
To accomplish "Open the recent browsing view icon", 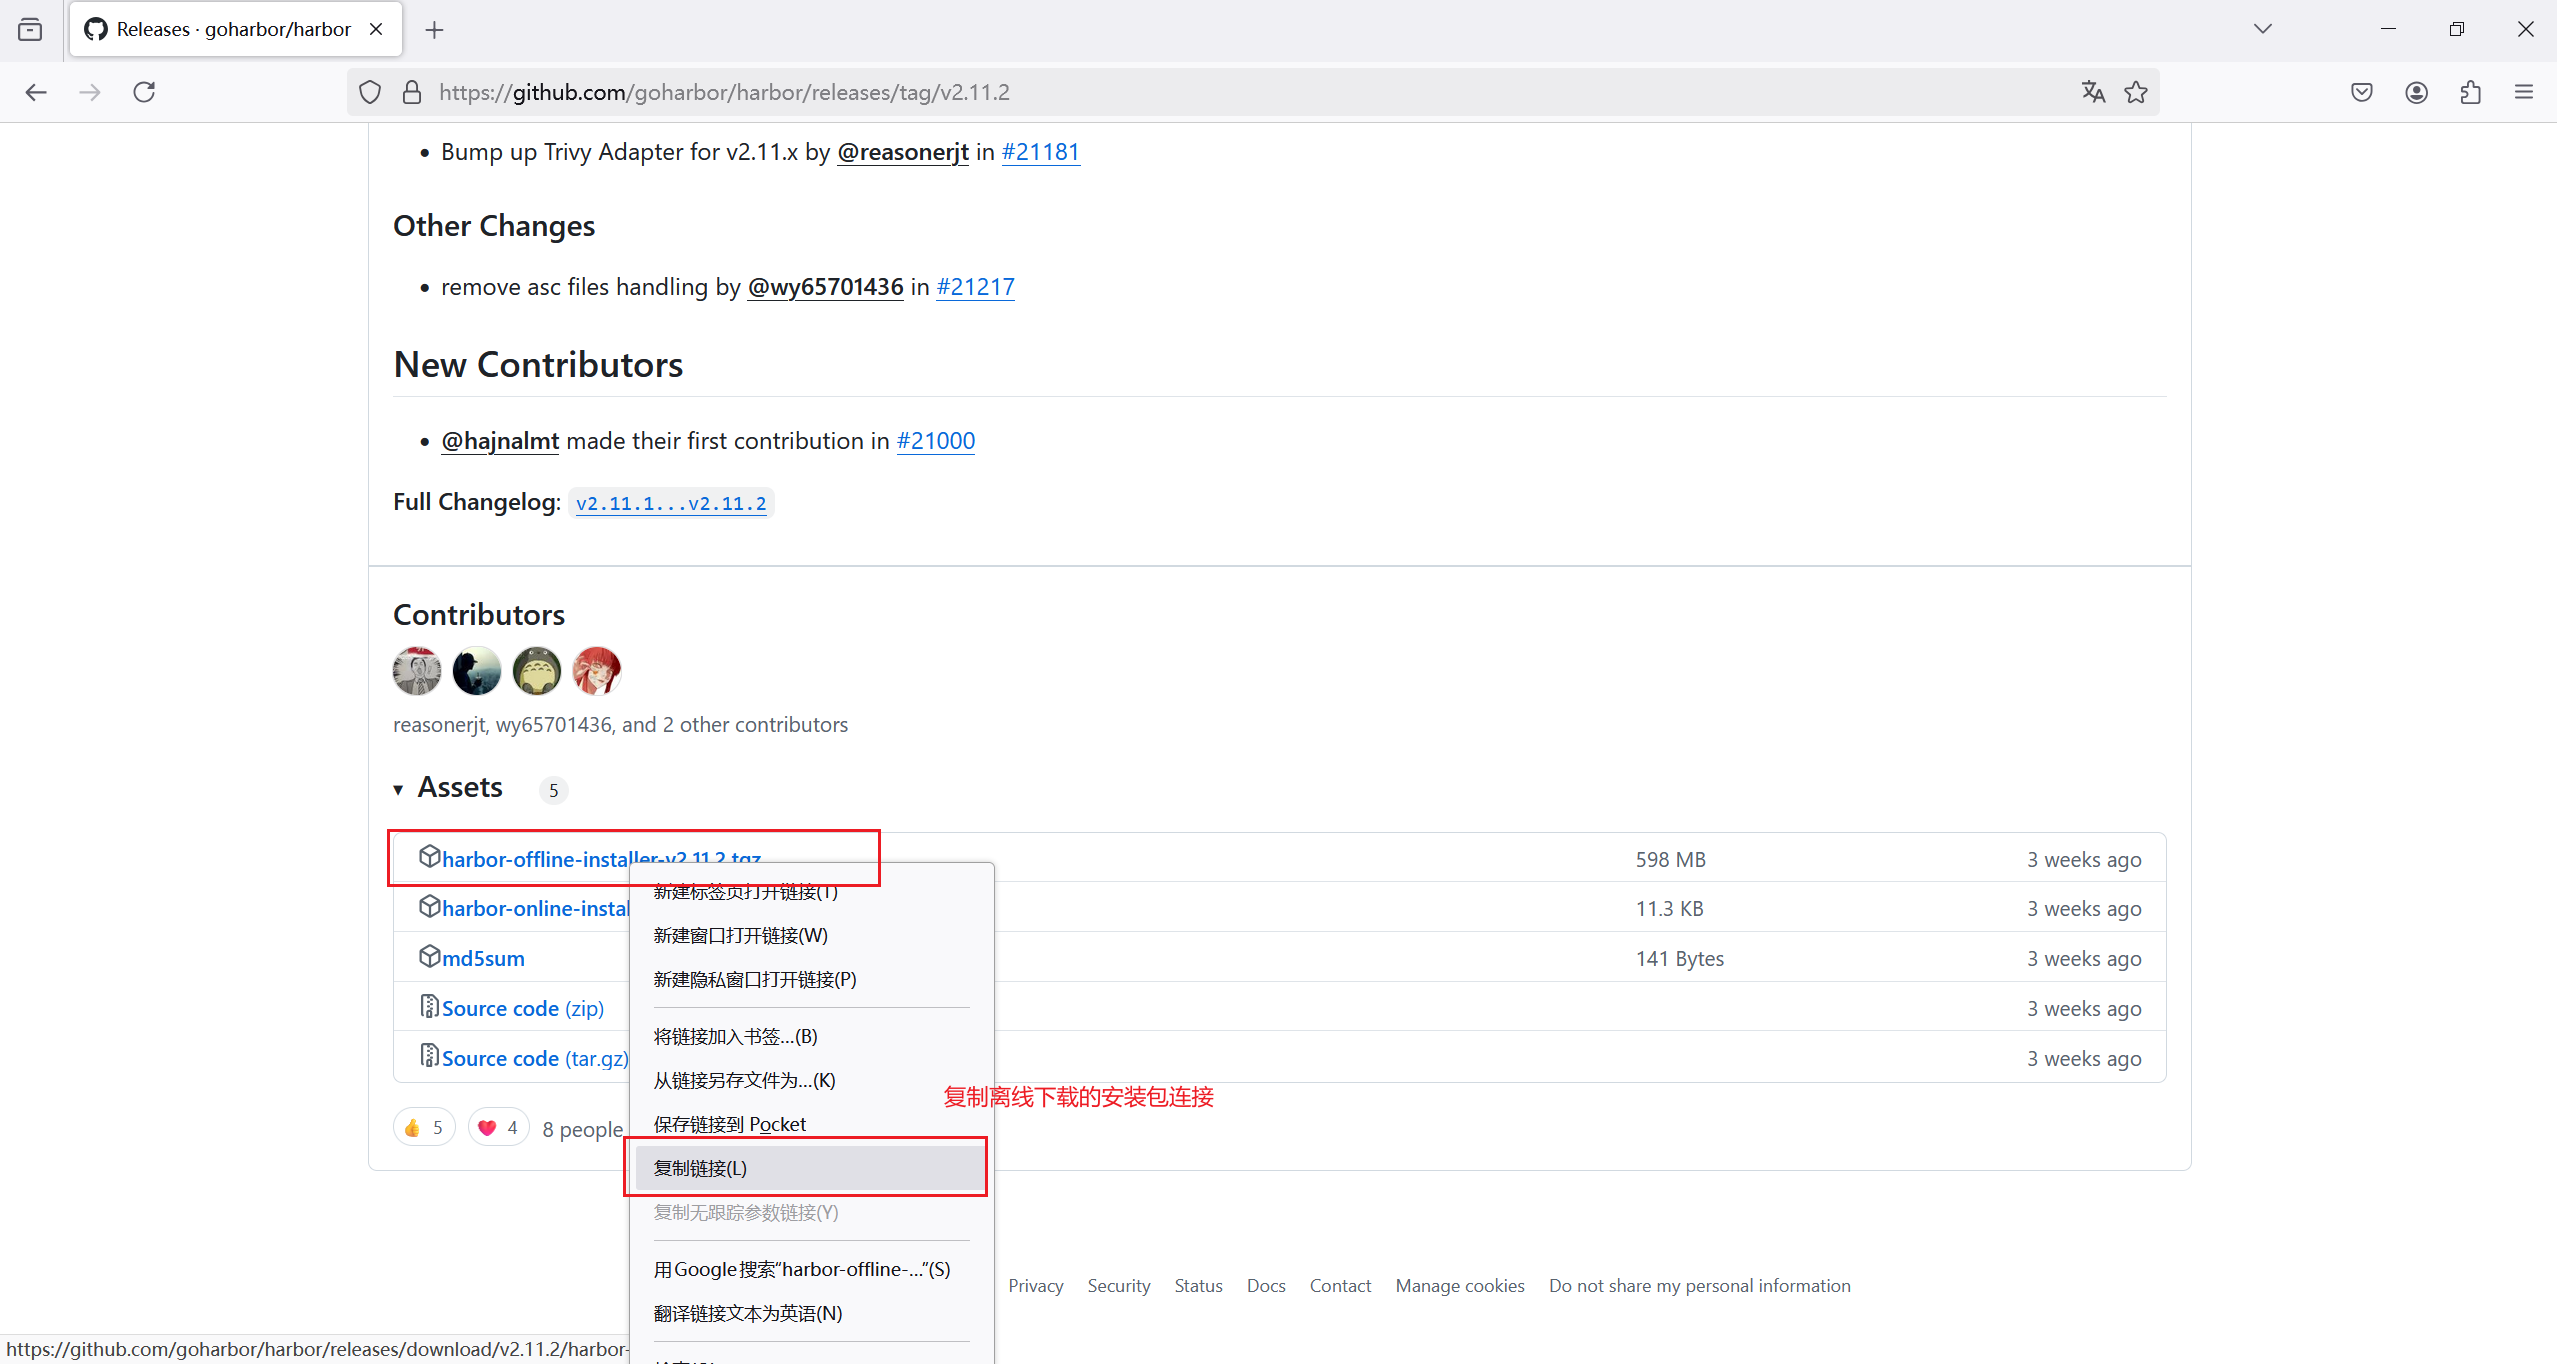I will coord(30,29).
